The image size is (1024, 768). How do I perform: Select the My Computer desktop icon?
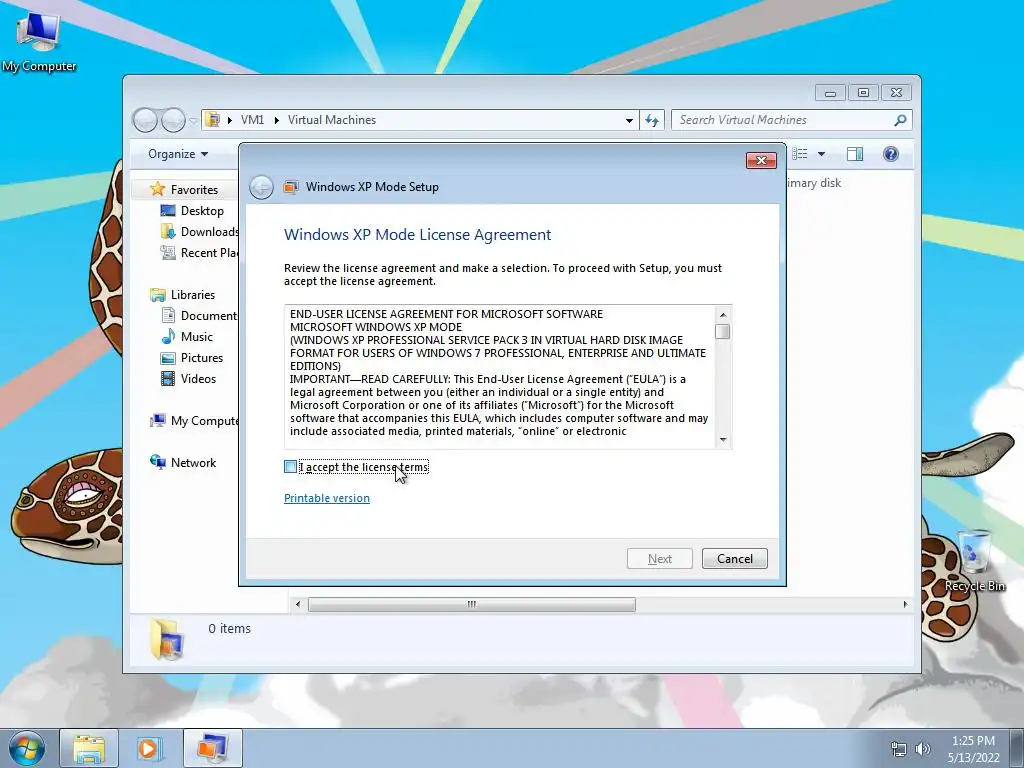[x=39, y=41]
